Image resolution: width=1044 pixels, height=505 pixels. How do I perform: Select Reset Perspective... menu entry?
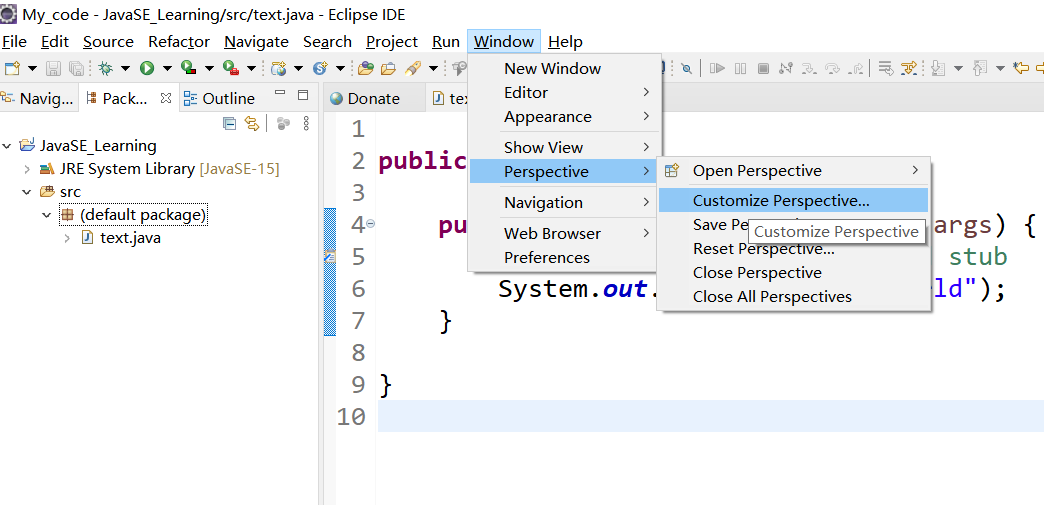click(x=793, y=249)
